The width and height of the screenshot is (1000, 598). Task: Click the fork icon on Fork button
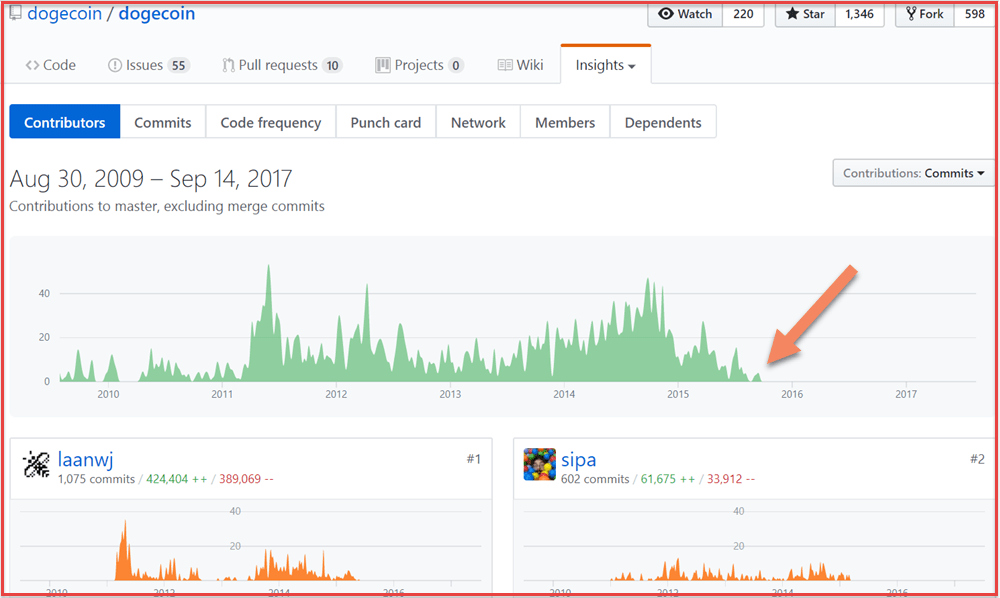[x=911, y=13]
